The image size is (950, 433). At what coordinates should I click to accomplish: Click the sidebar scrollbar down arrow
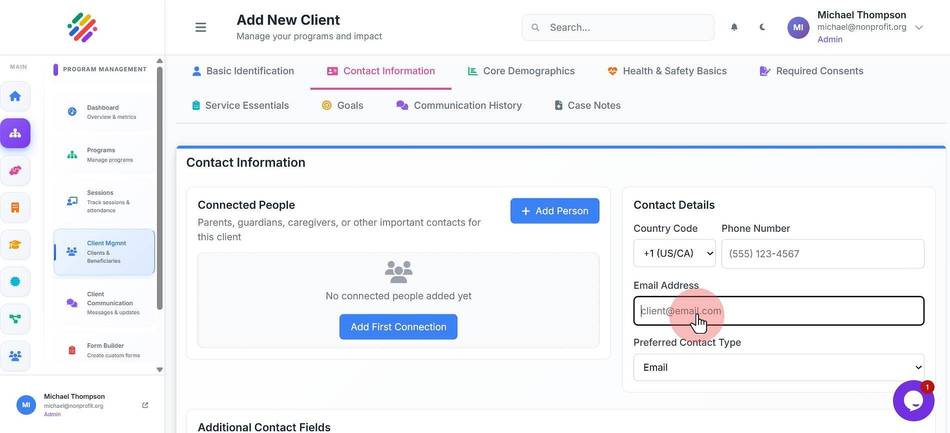pos(159,369)
